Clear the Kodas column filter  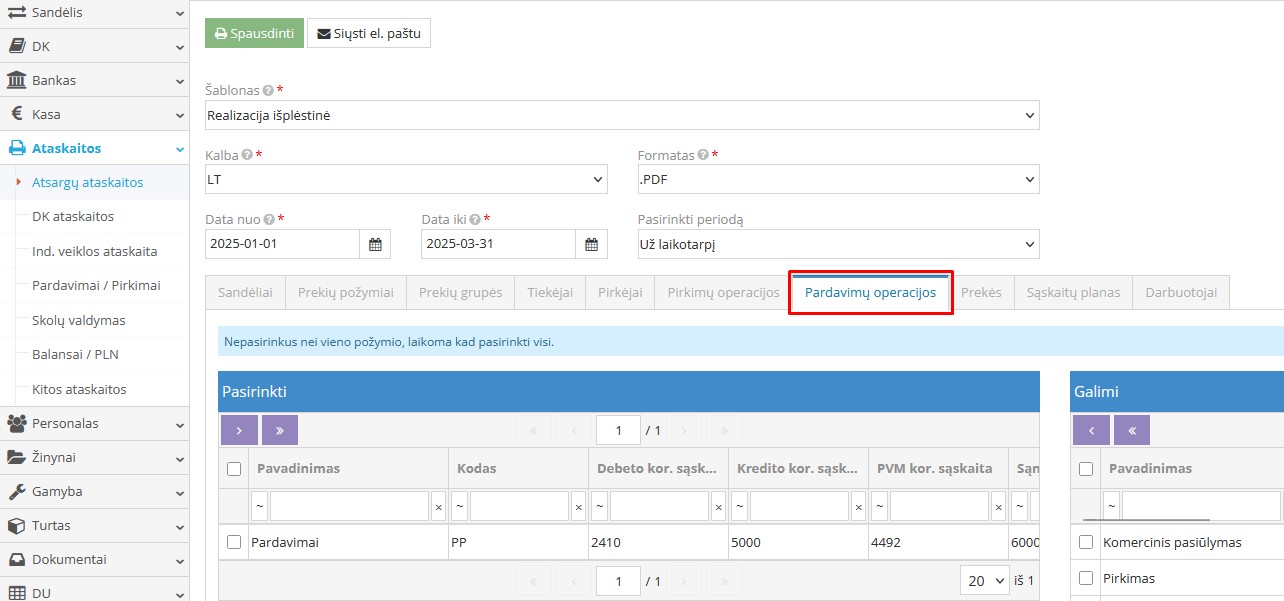578,507
